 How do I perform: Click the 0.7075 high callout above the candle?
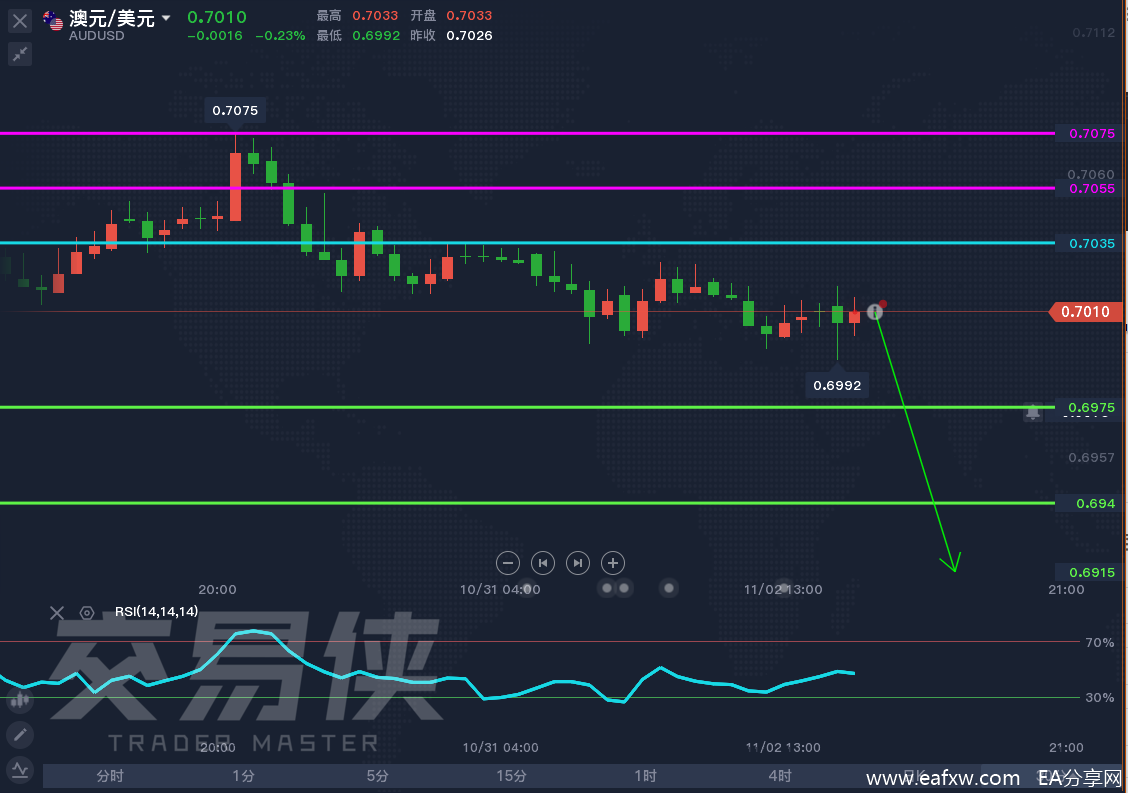coord(235,110)
